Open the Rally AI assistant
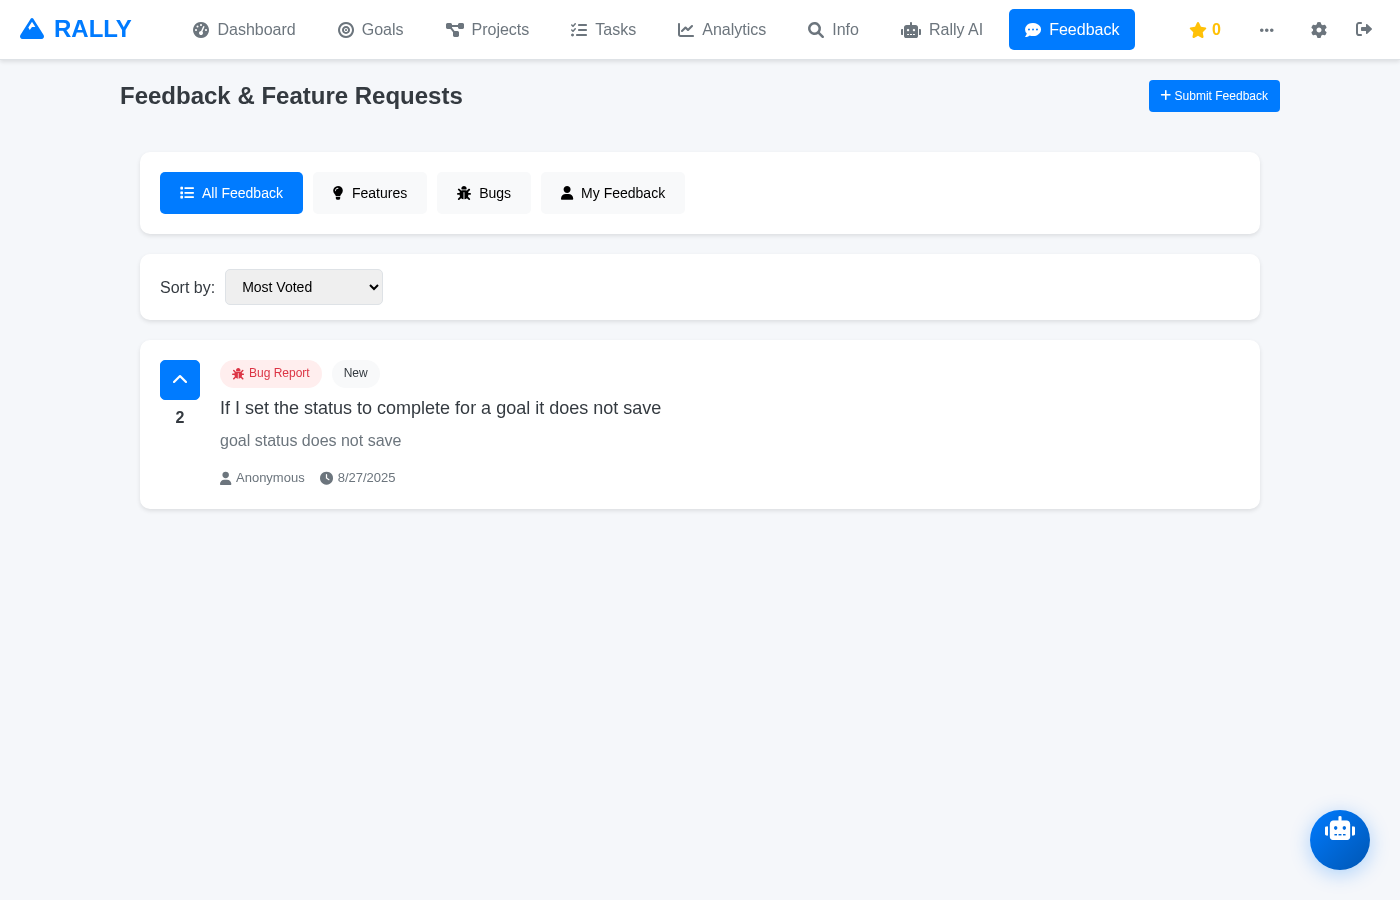 click(941, 29)
